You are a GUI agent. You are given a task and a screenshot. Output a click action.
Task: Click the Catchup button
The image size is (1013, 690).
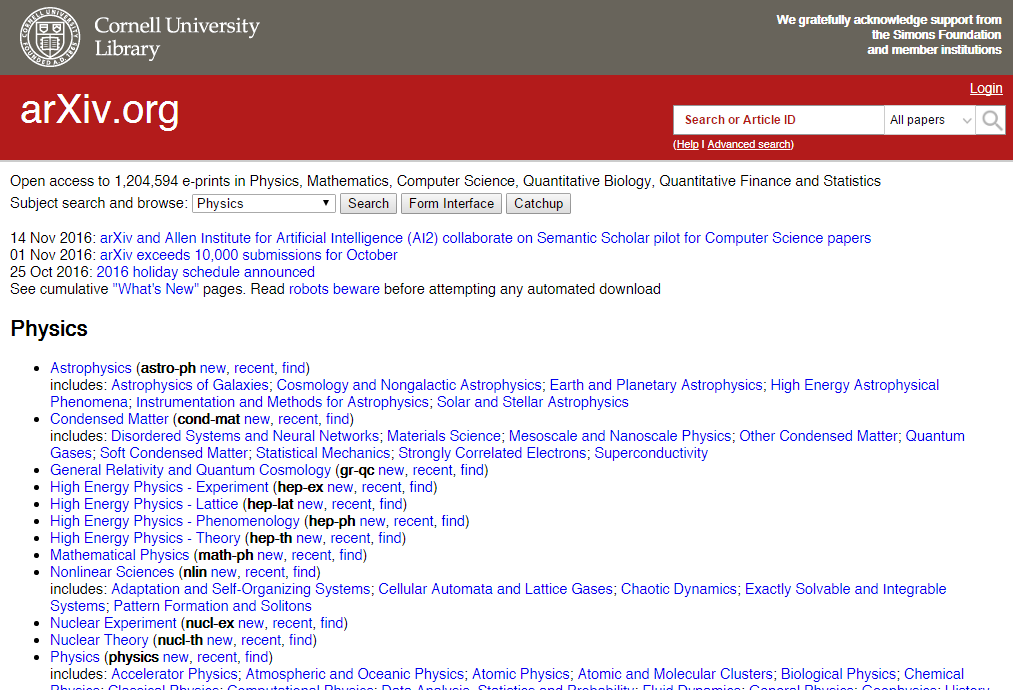(x=538, y=204)
